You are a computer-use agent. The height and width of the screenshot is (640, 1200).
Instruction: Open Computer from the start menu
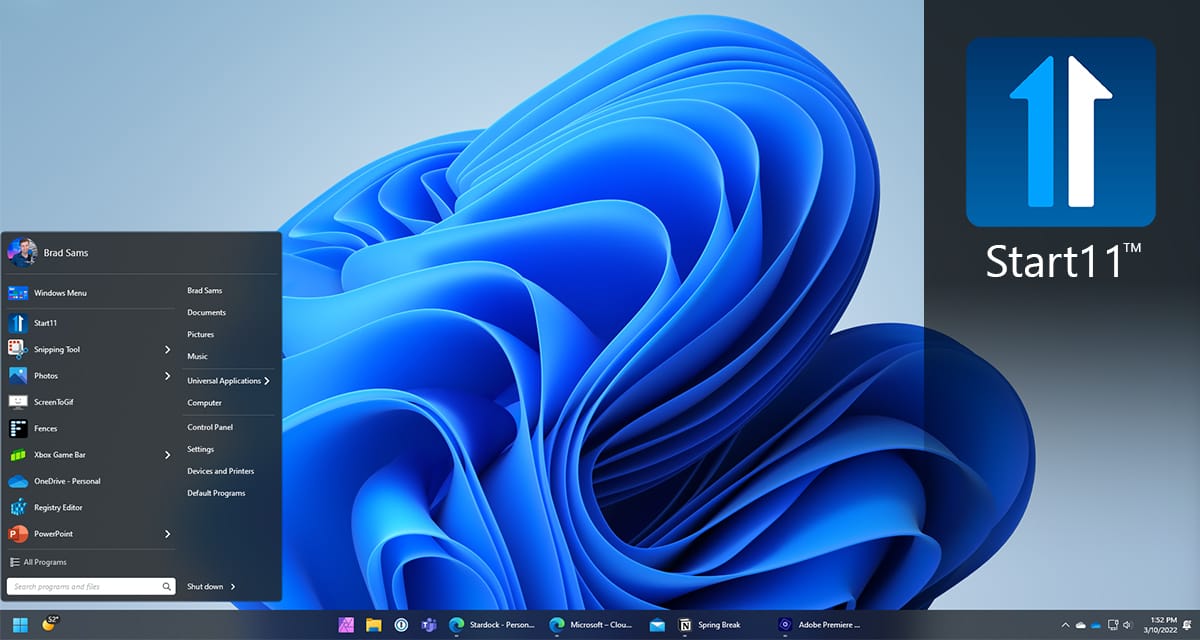[x=204, y=403]
